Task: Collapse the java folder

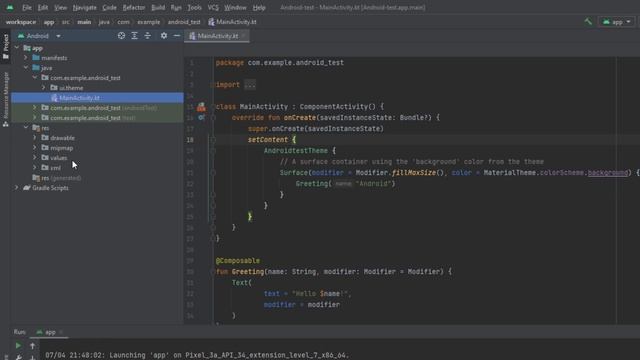Action: click(x=26, y=68)
